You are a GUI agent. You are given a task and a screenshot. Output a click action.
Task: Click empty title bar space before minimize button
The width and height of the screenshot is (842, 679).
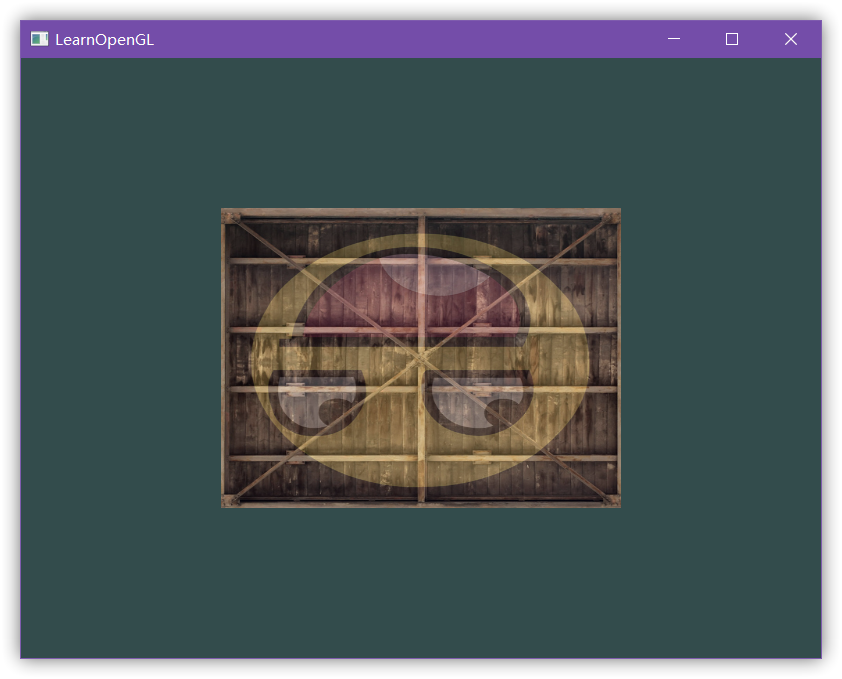400,39
